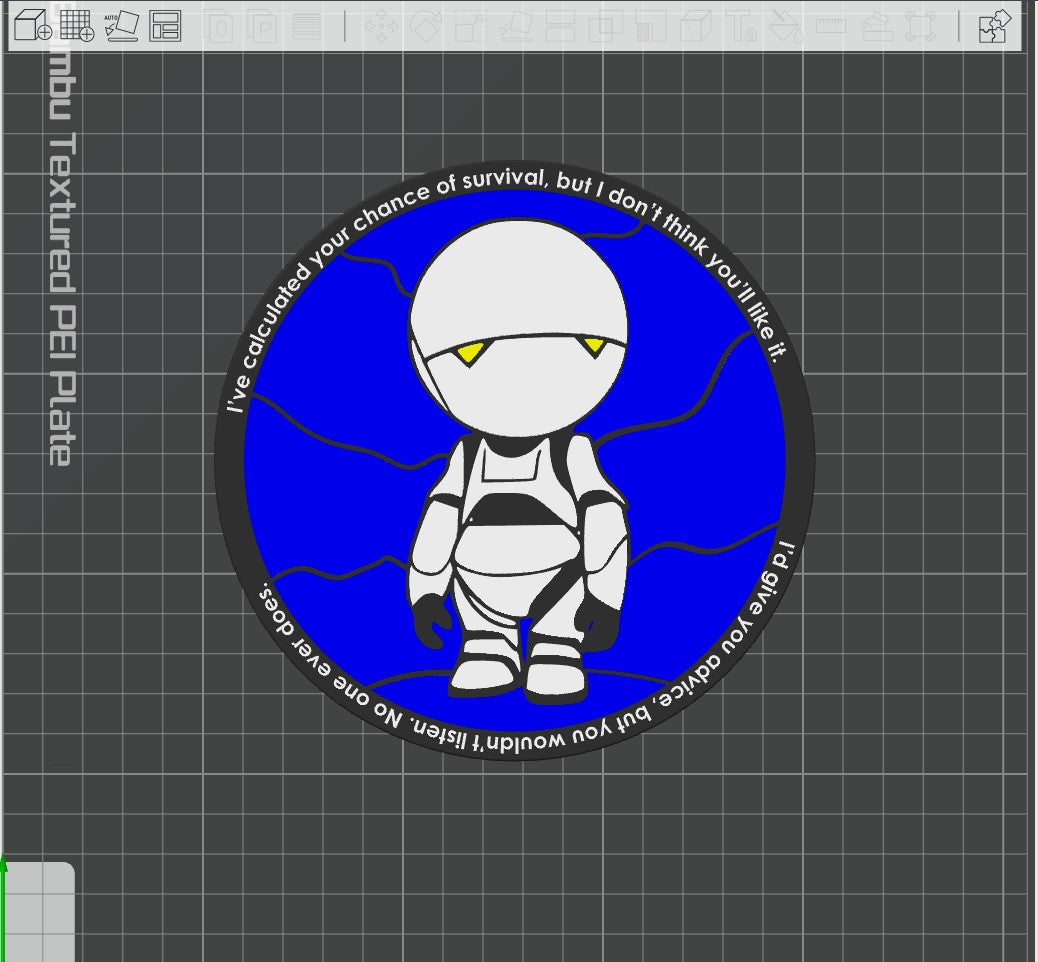Select the Assemble tool

tap(876, 26)
